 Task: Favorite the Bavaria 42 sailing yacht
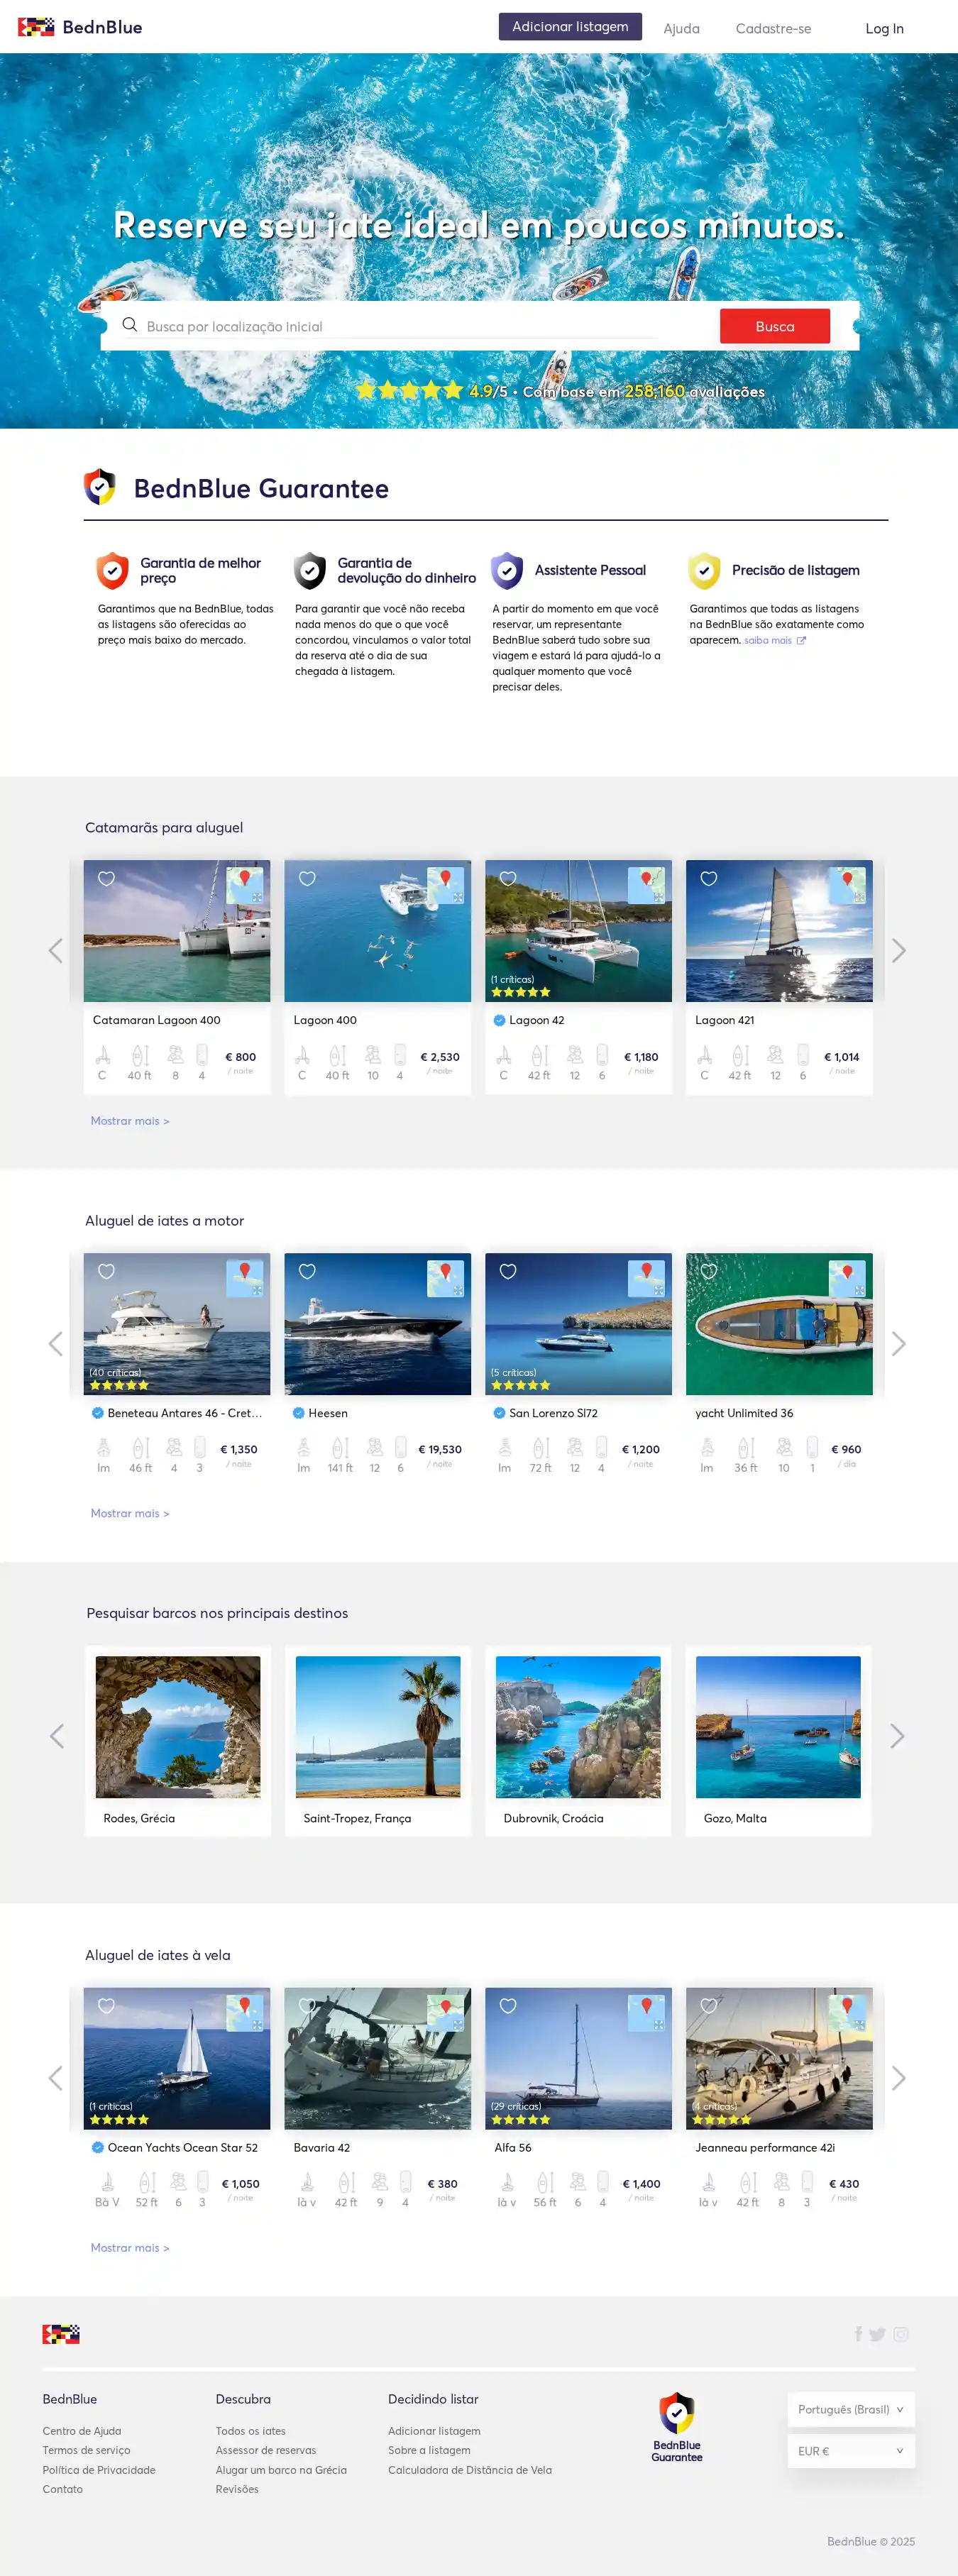tap(307, 2005)
